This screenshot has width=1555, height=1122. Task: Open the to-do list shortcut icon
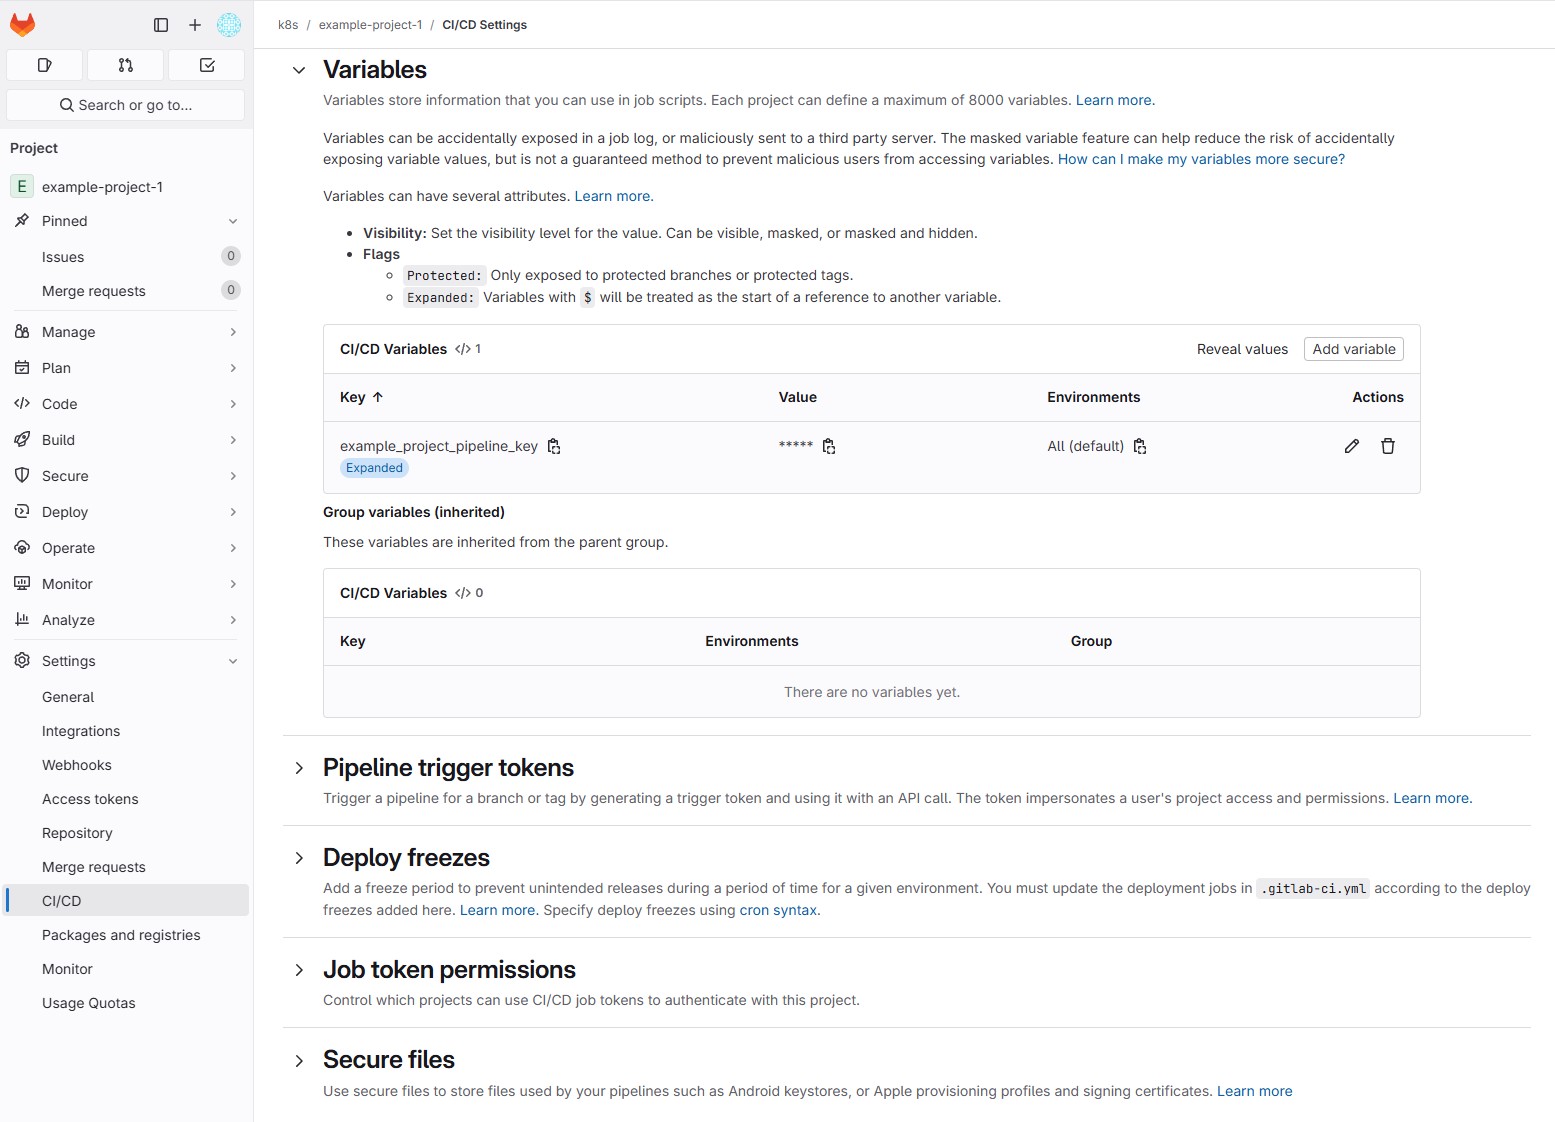click(x=207, y=65)
